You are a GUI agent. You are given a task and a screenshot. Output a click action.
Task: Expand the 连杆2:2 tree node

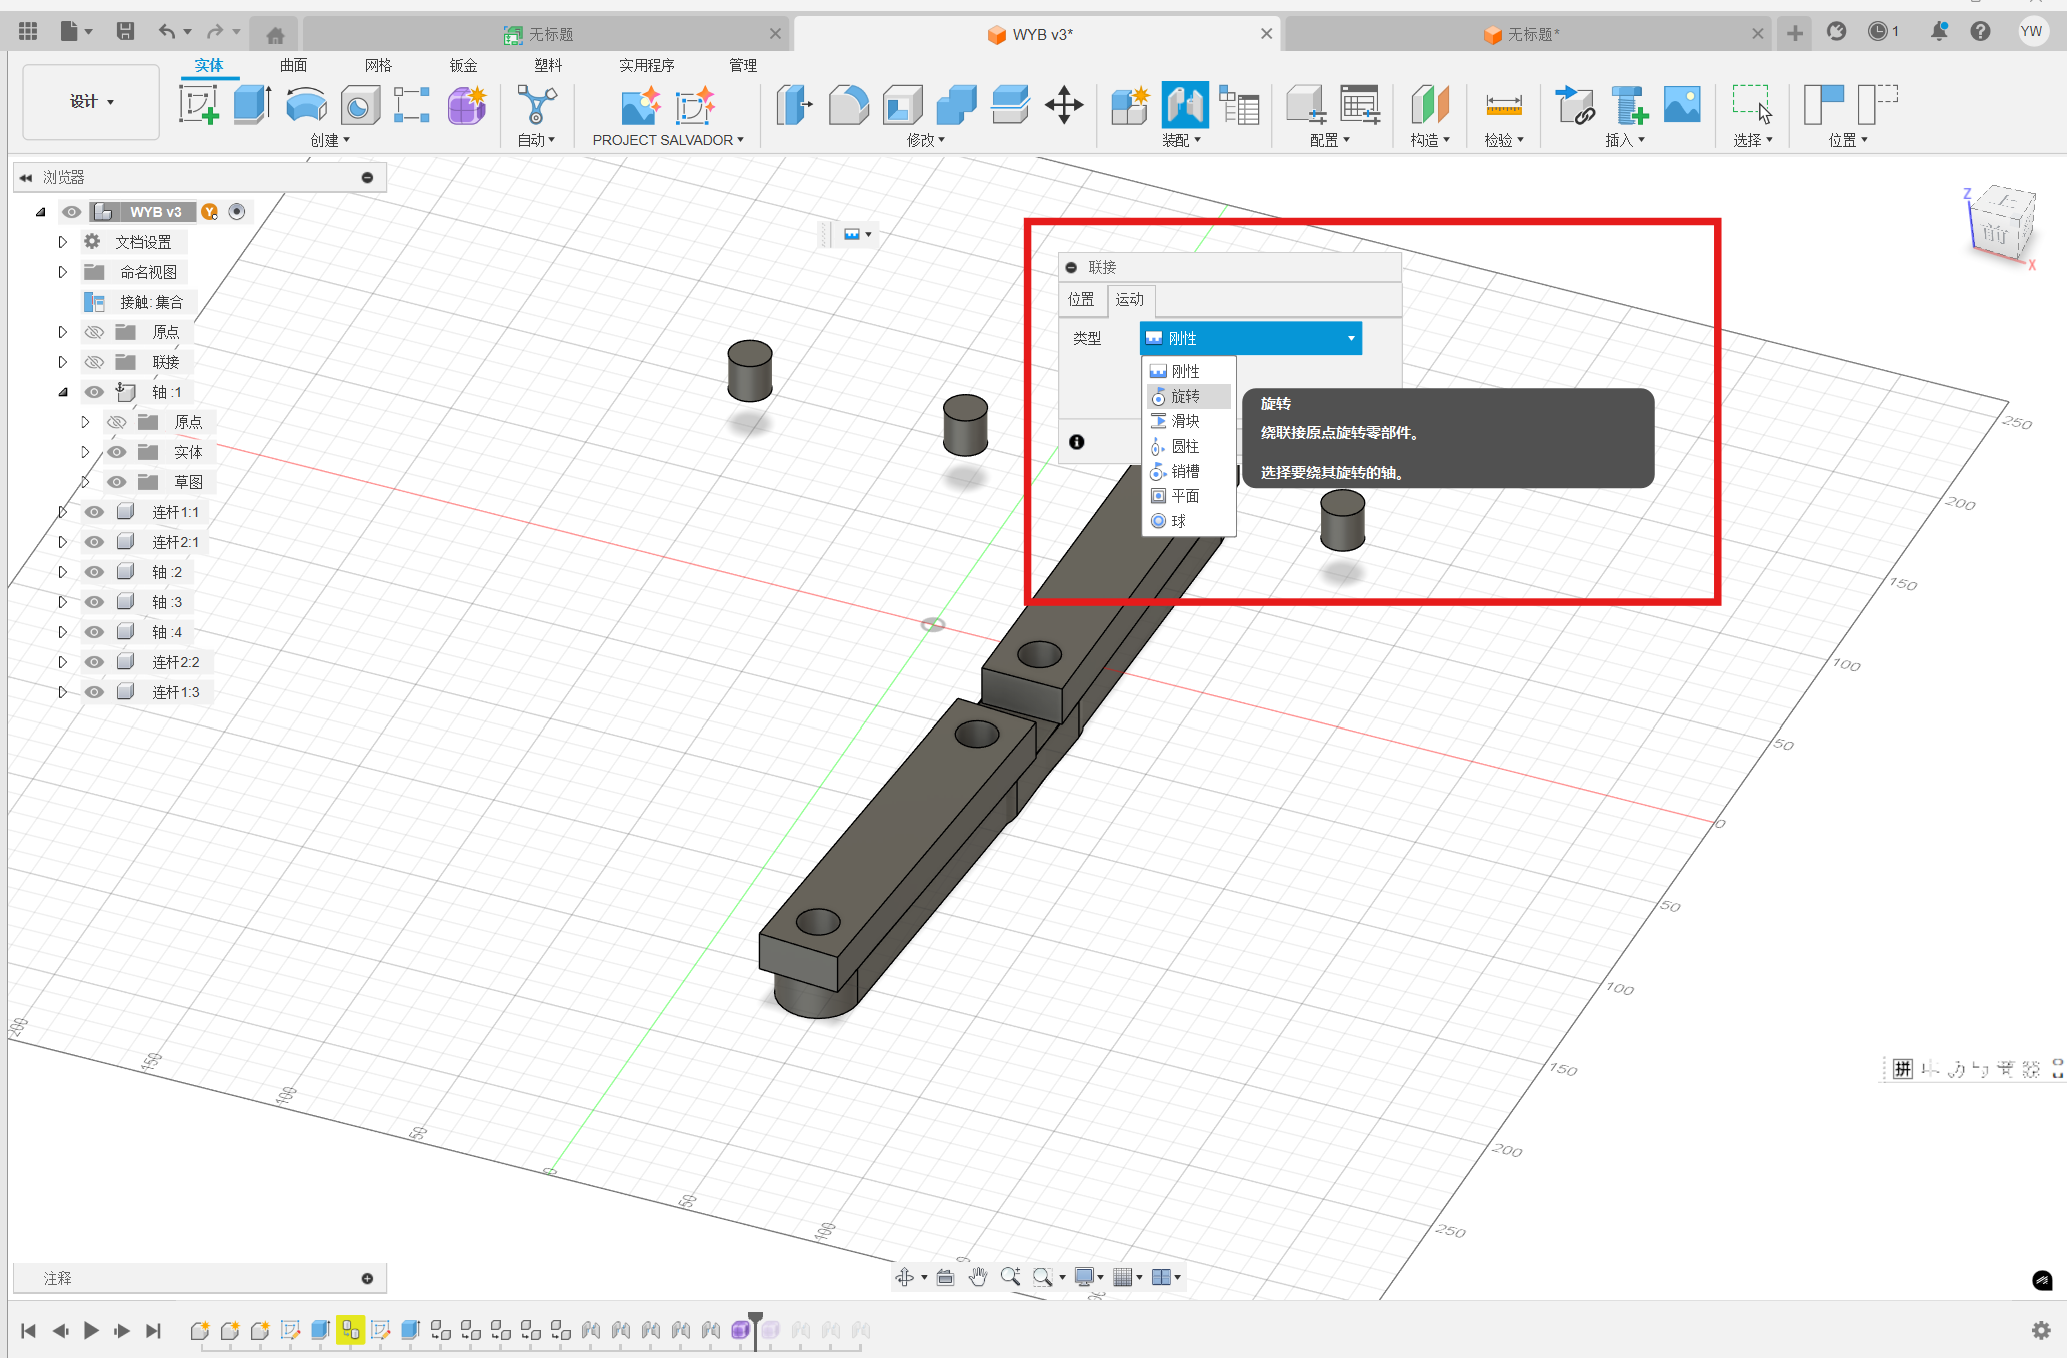click(62, 662)
